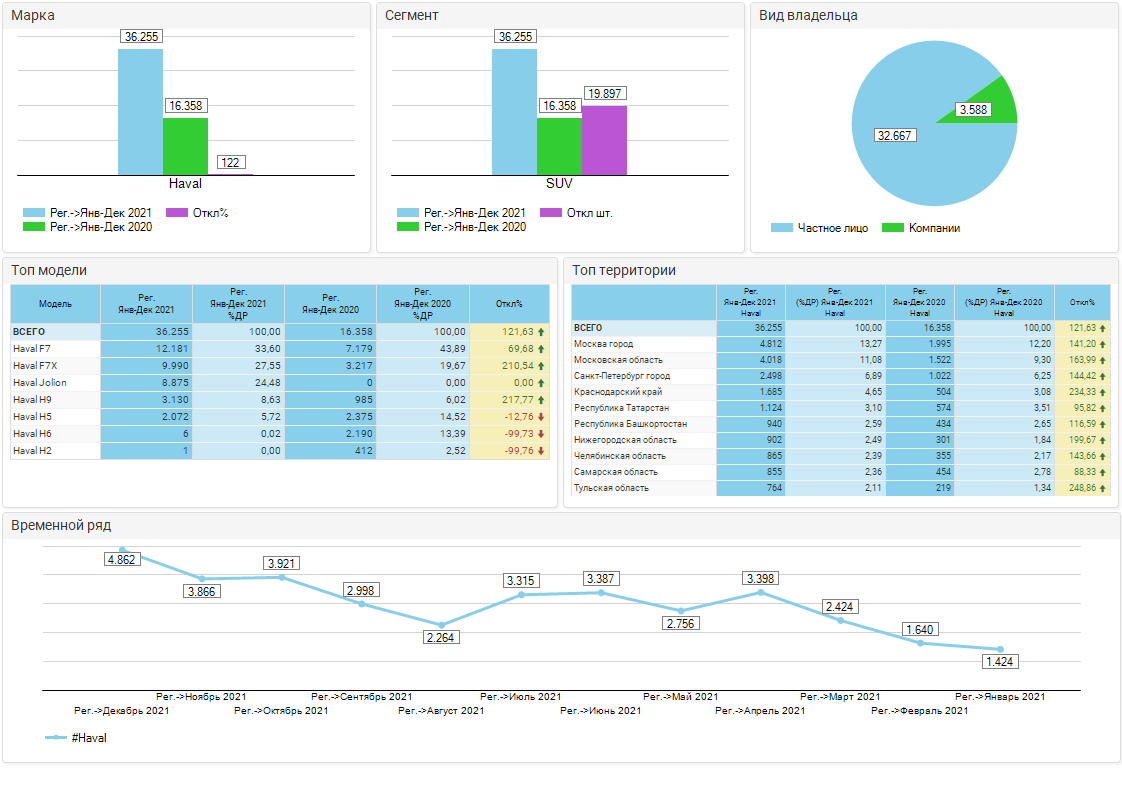This screenshot has height=793, width=1122.
Task: Click green arrow in Москва город row
Action: tap(1103, 344)
